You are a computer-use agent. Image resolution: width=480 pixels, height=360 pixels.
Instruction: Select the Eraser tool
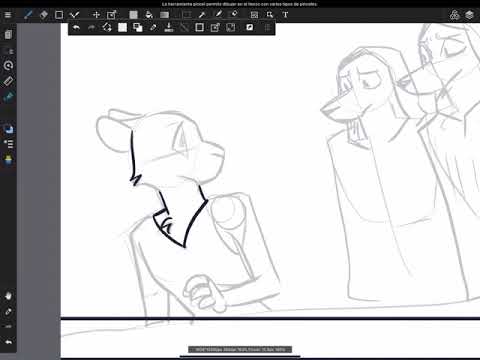point(44,15)
